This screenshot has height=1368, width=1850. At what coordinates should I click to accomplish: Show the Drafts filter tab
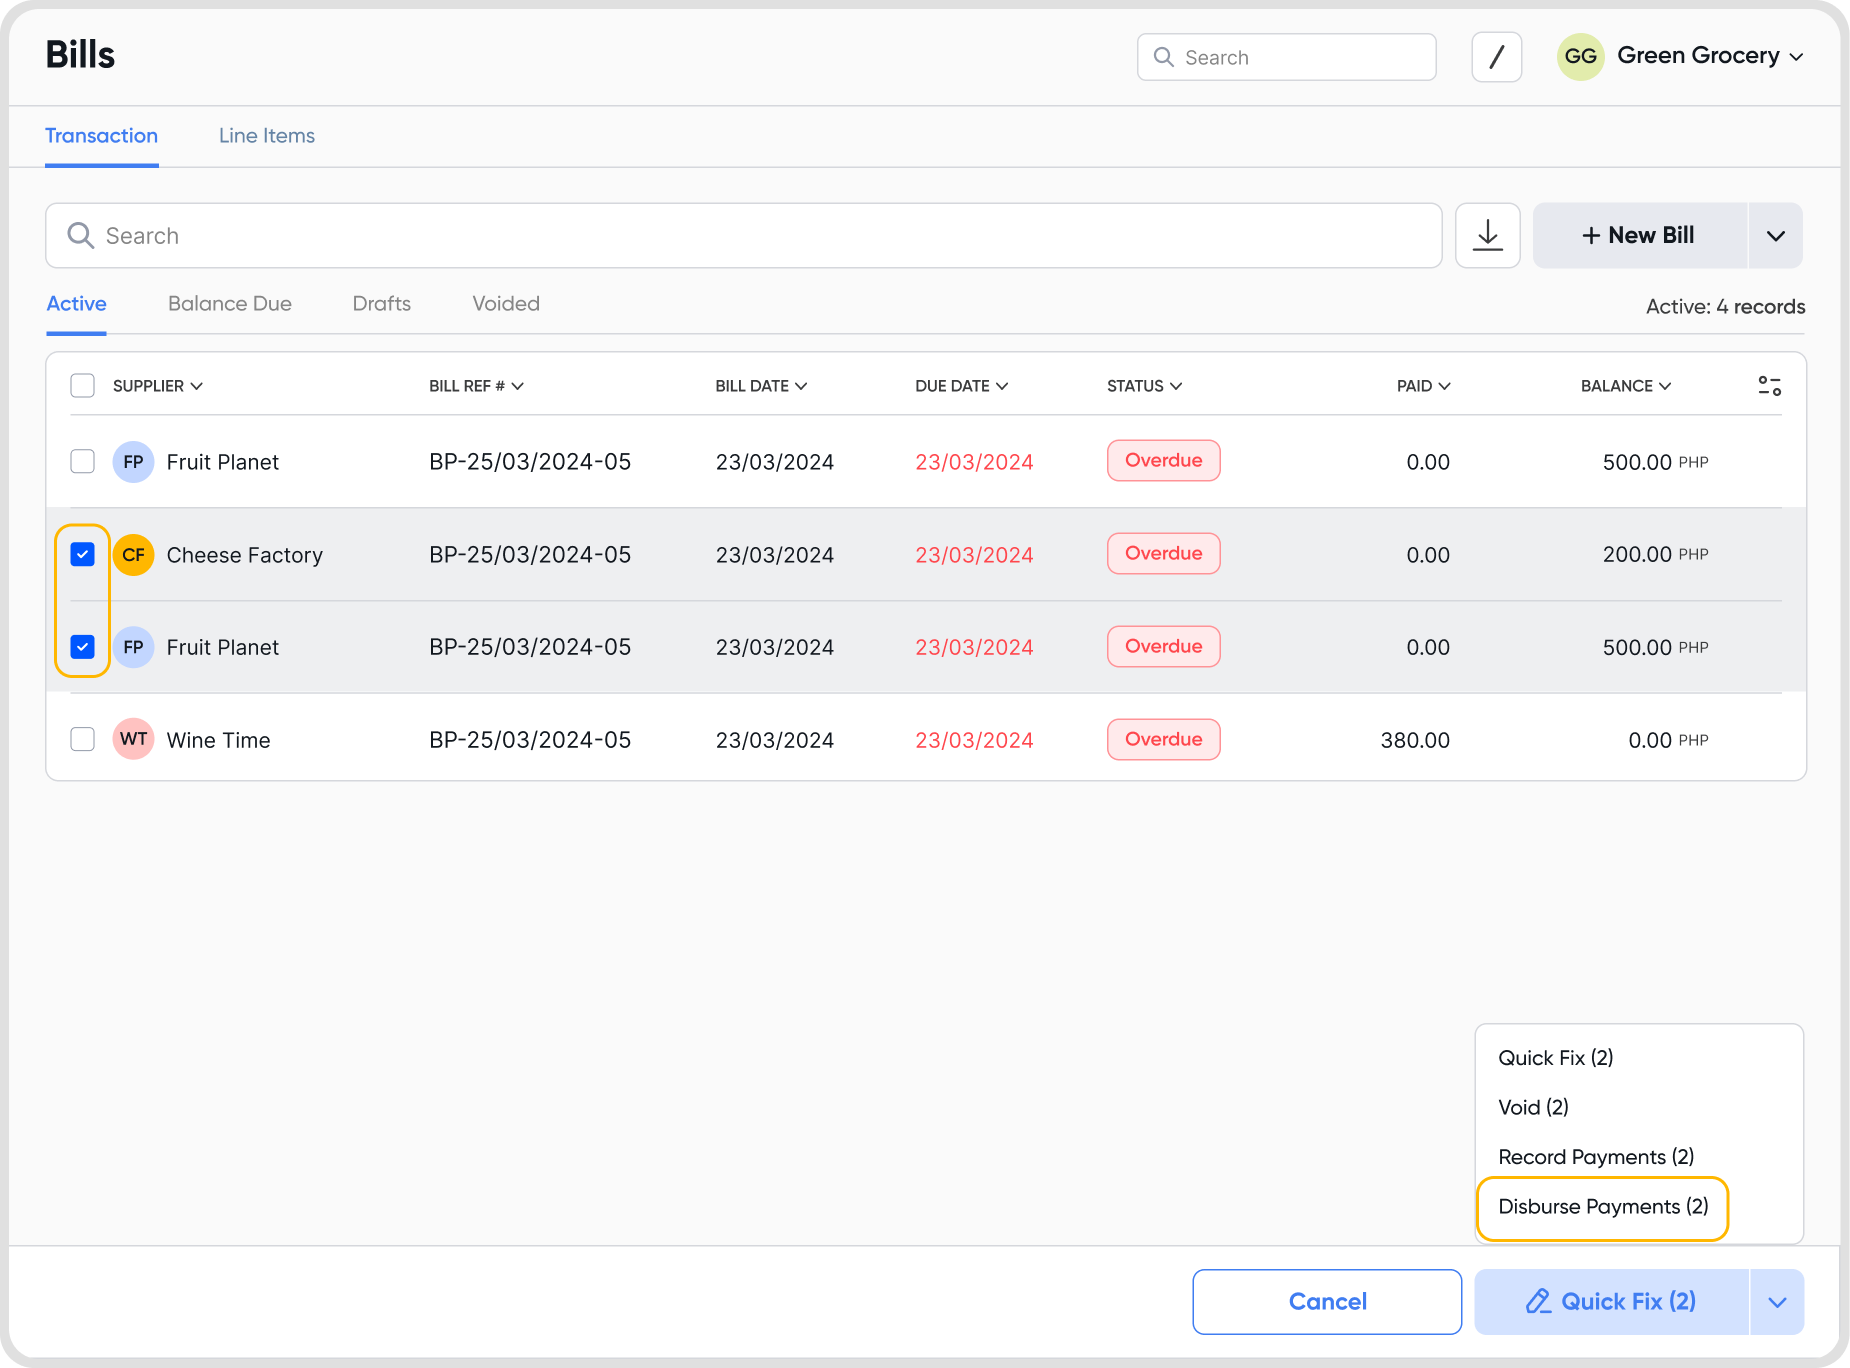pyautogui.click(x=382, y=304)
